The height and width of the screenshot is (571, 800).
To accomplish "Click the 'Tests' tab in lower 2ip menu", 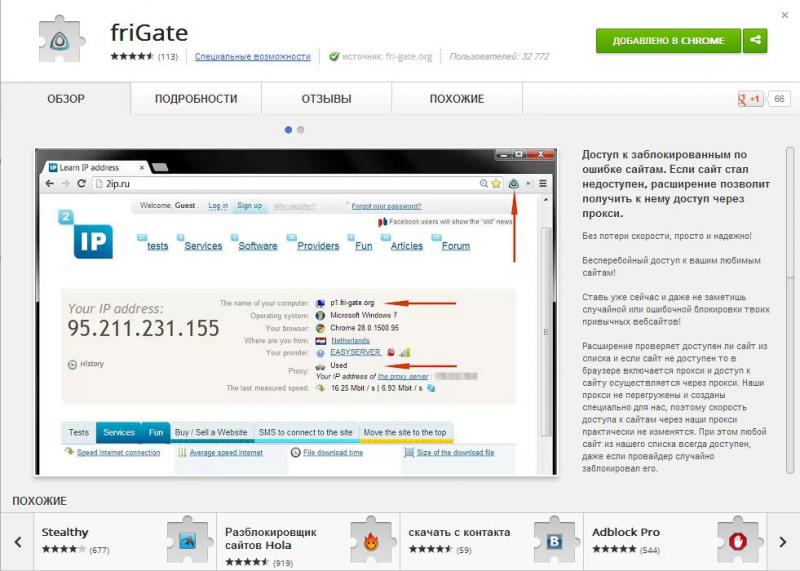I will (79, 432).
